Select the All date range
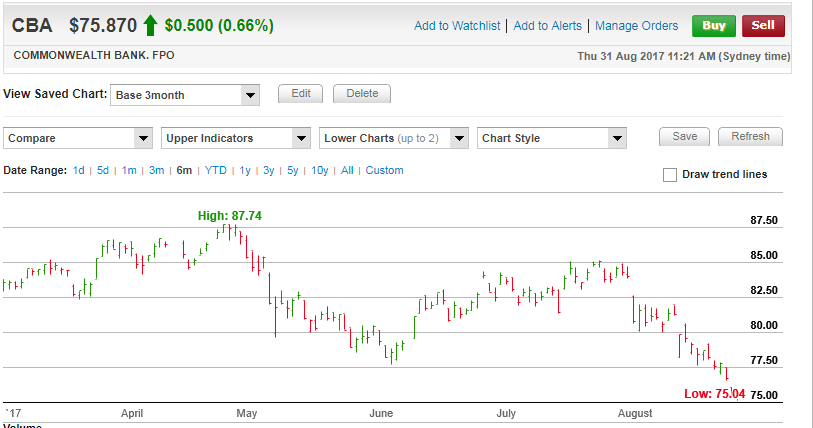 pos(347,170)
